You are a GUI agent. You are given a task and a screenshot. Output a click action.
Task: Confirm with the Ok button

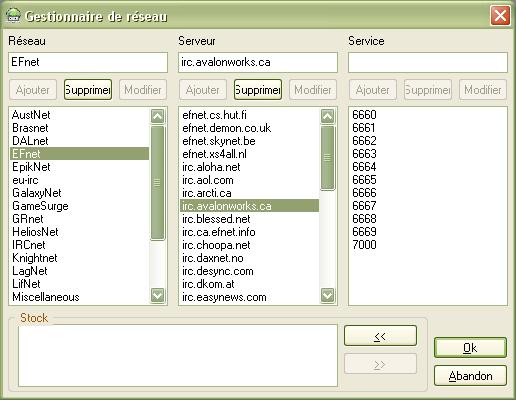point(470,348)
